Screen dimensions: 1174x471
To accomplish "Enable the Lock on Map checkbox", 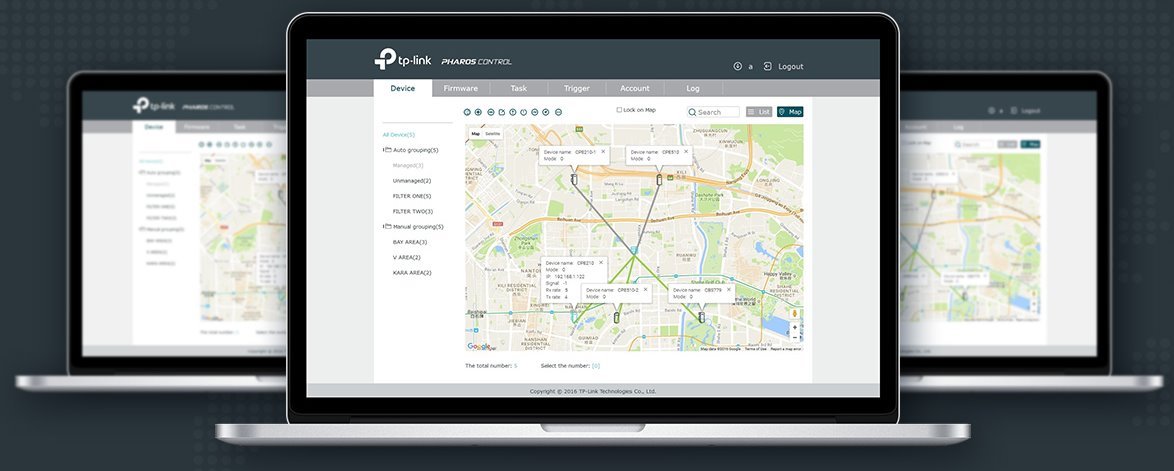I will [x=619, y=110].
